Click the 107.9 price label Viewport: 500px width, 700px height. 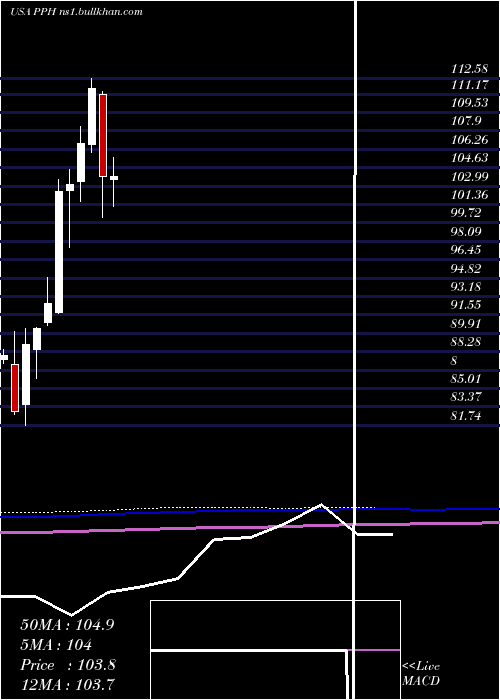click(466, 121)
